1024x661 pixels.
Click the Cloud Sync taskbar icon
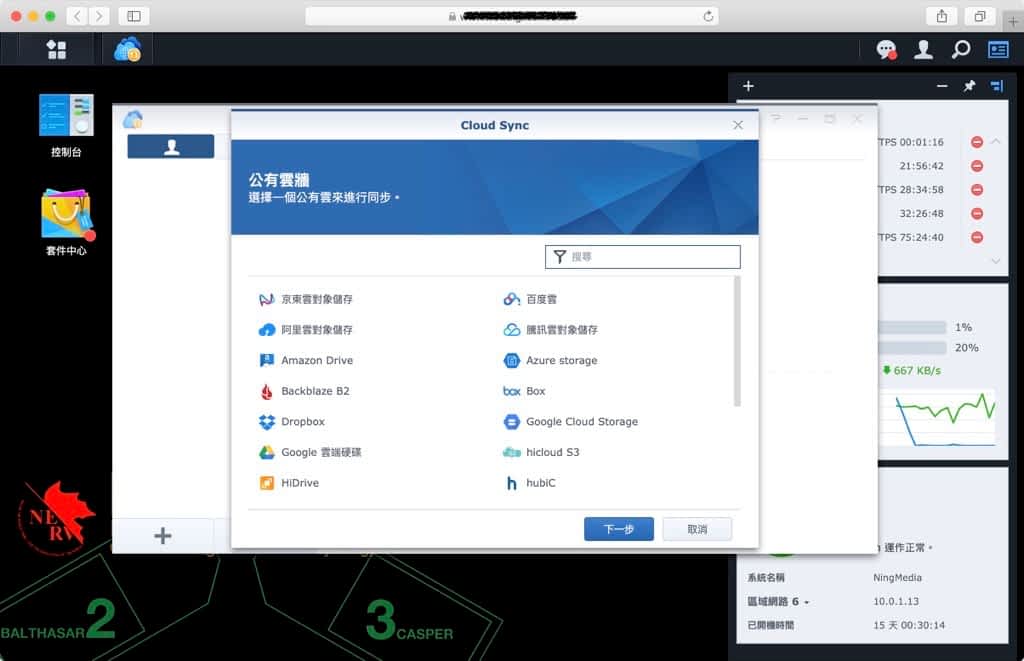click(127, 50)
